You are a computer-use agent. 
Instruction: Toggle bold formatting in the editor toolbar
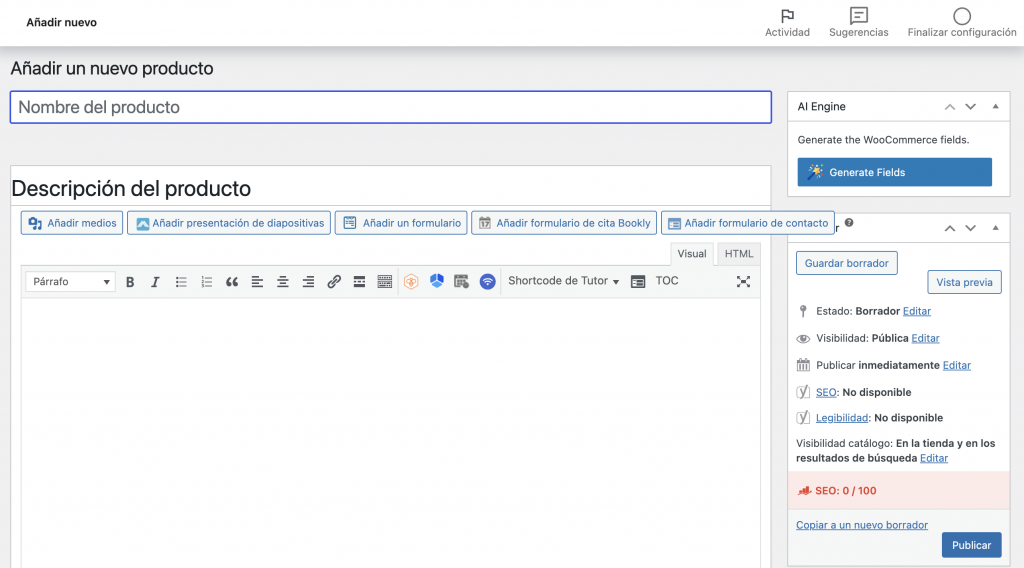tap(130, 282)
